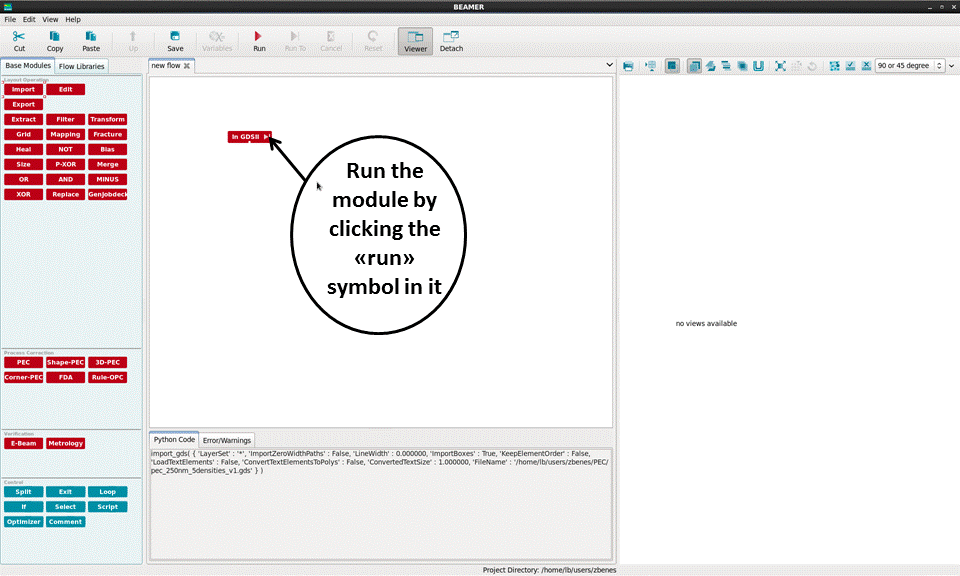
Task: Click the print icon in viewer toolbar
Action: [x=628, y=66]
